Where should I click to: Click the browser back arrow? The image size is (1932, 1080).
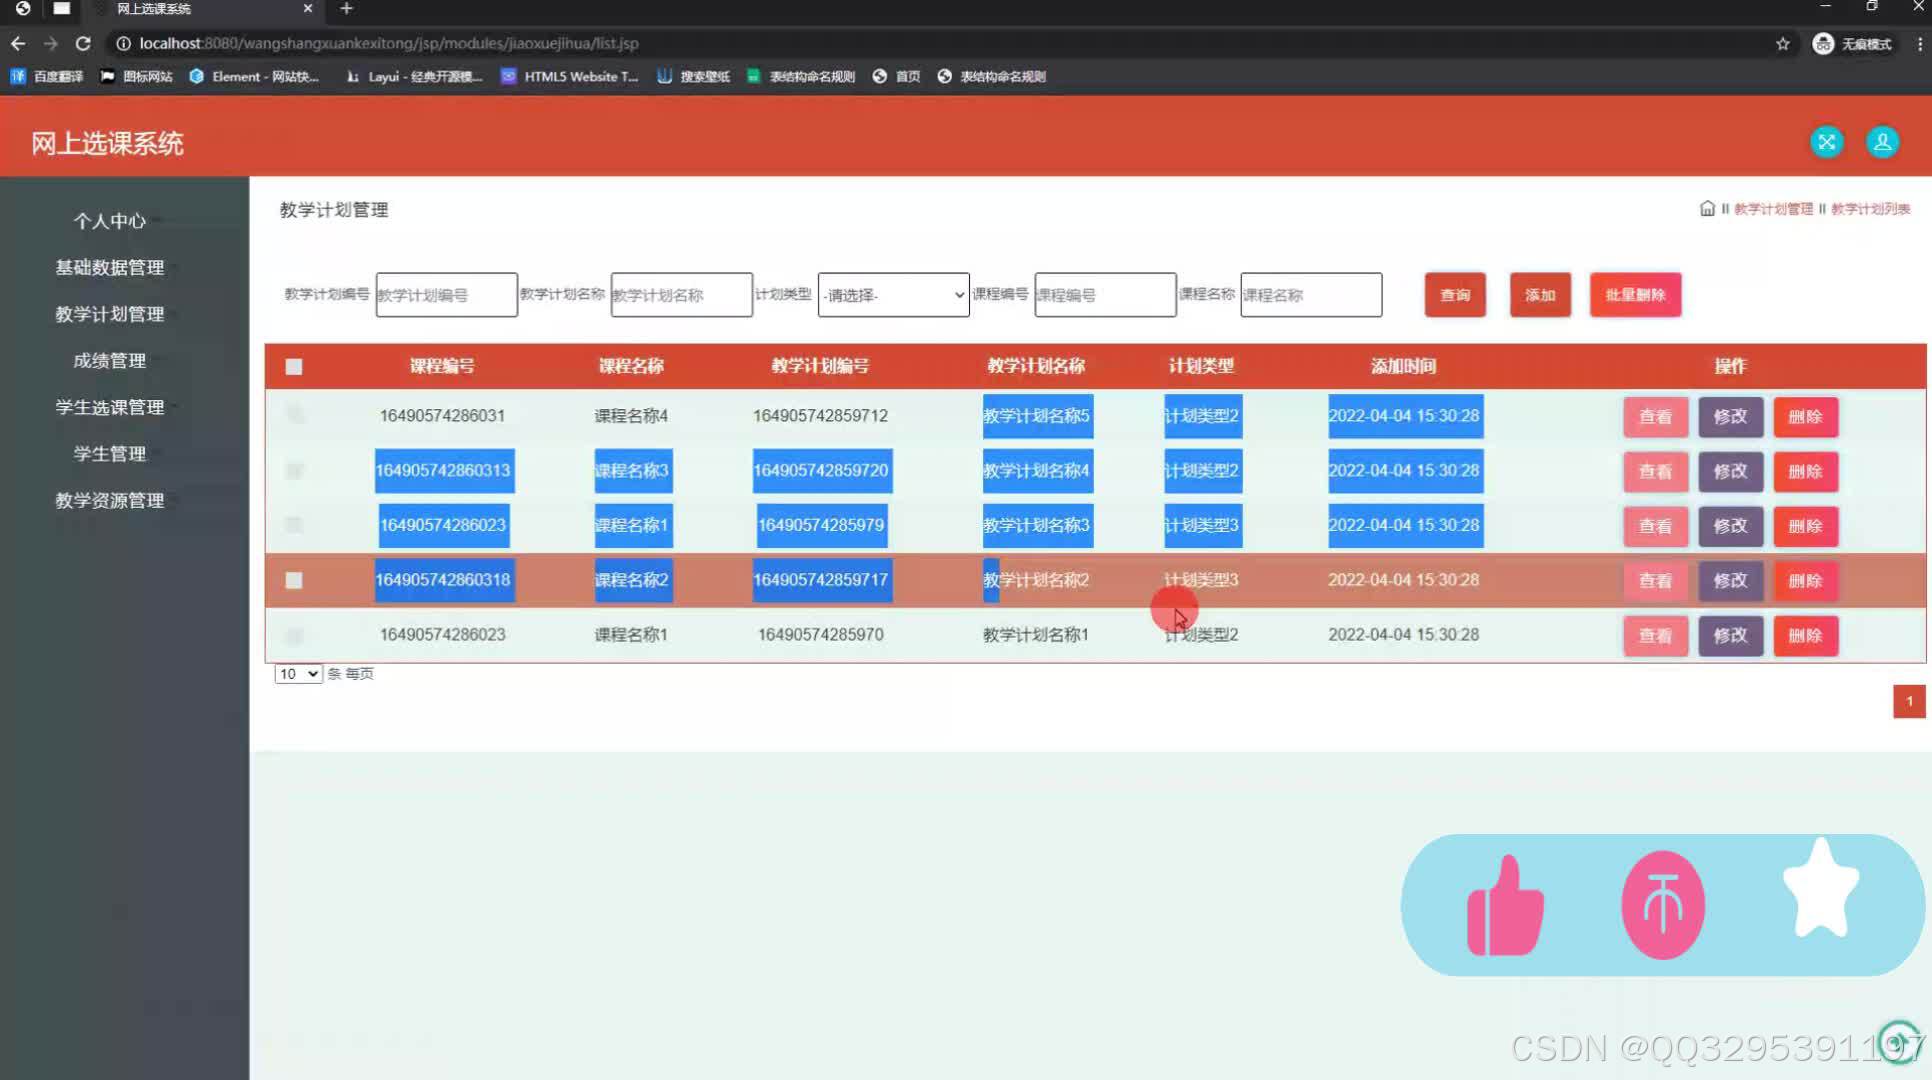(x=18, y=43)
